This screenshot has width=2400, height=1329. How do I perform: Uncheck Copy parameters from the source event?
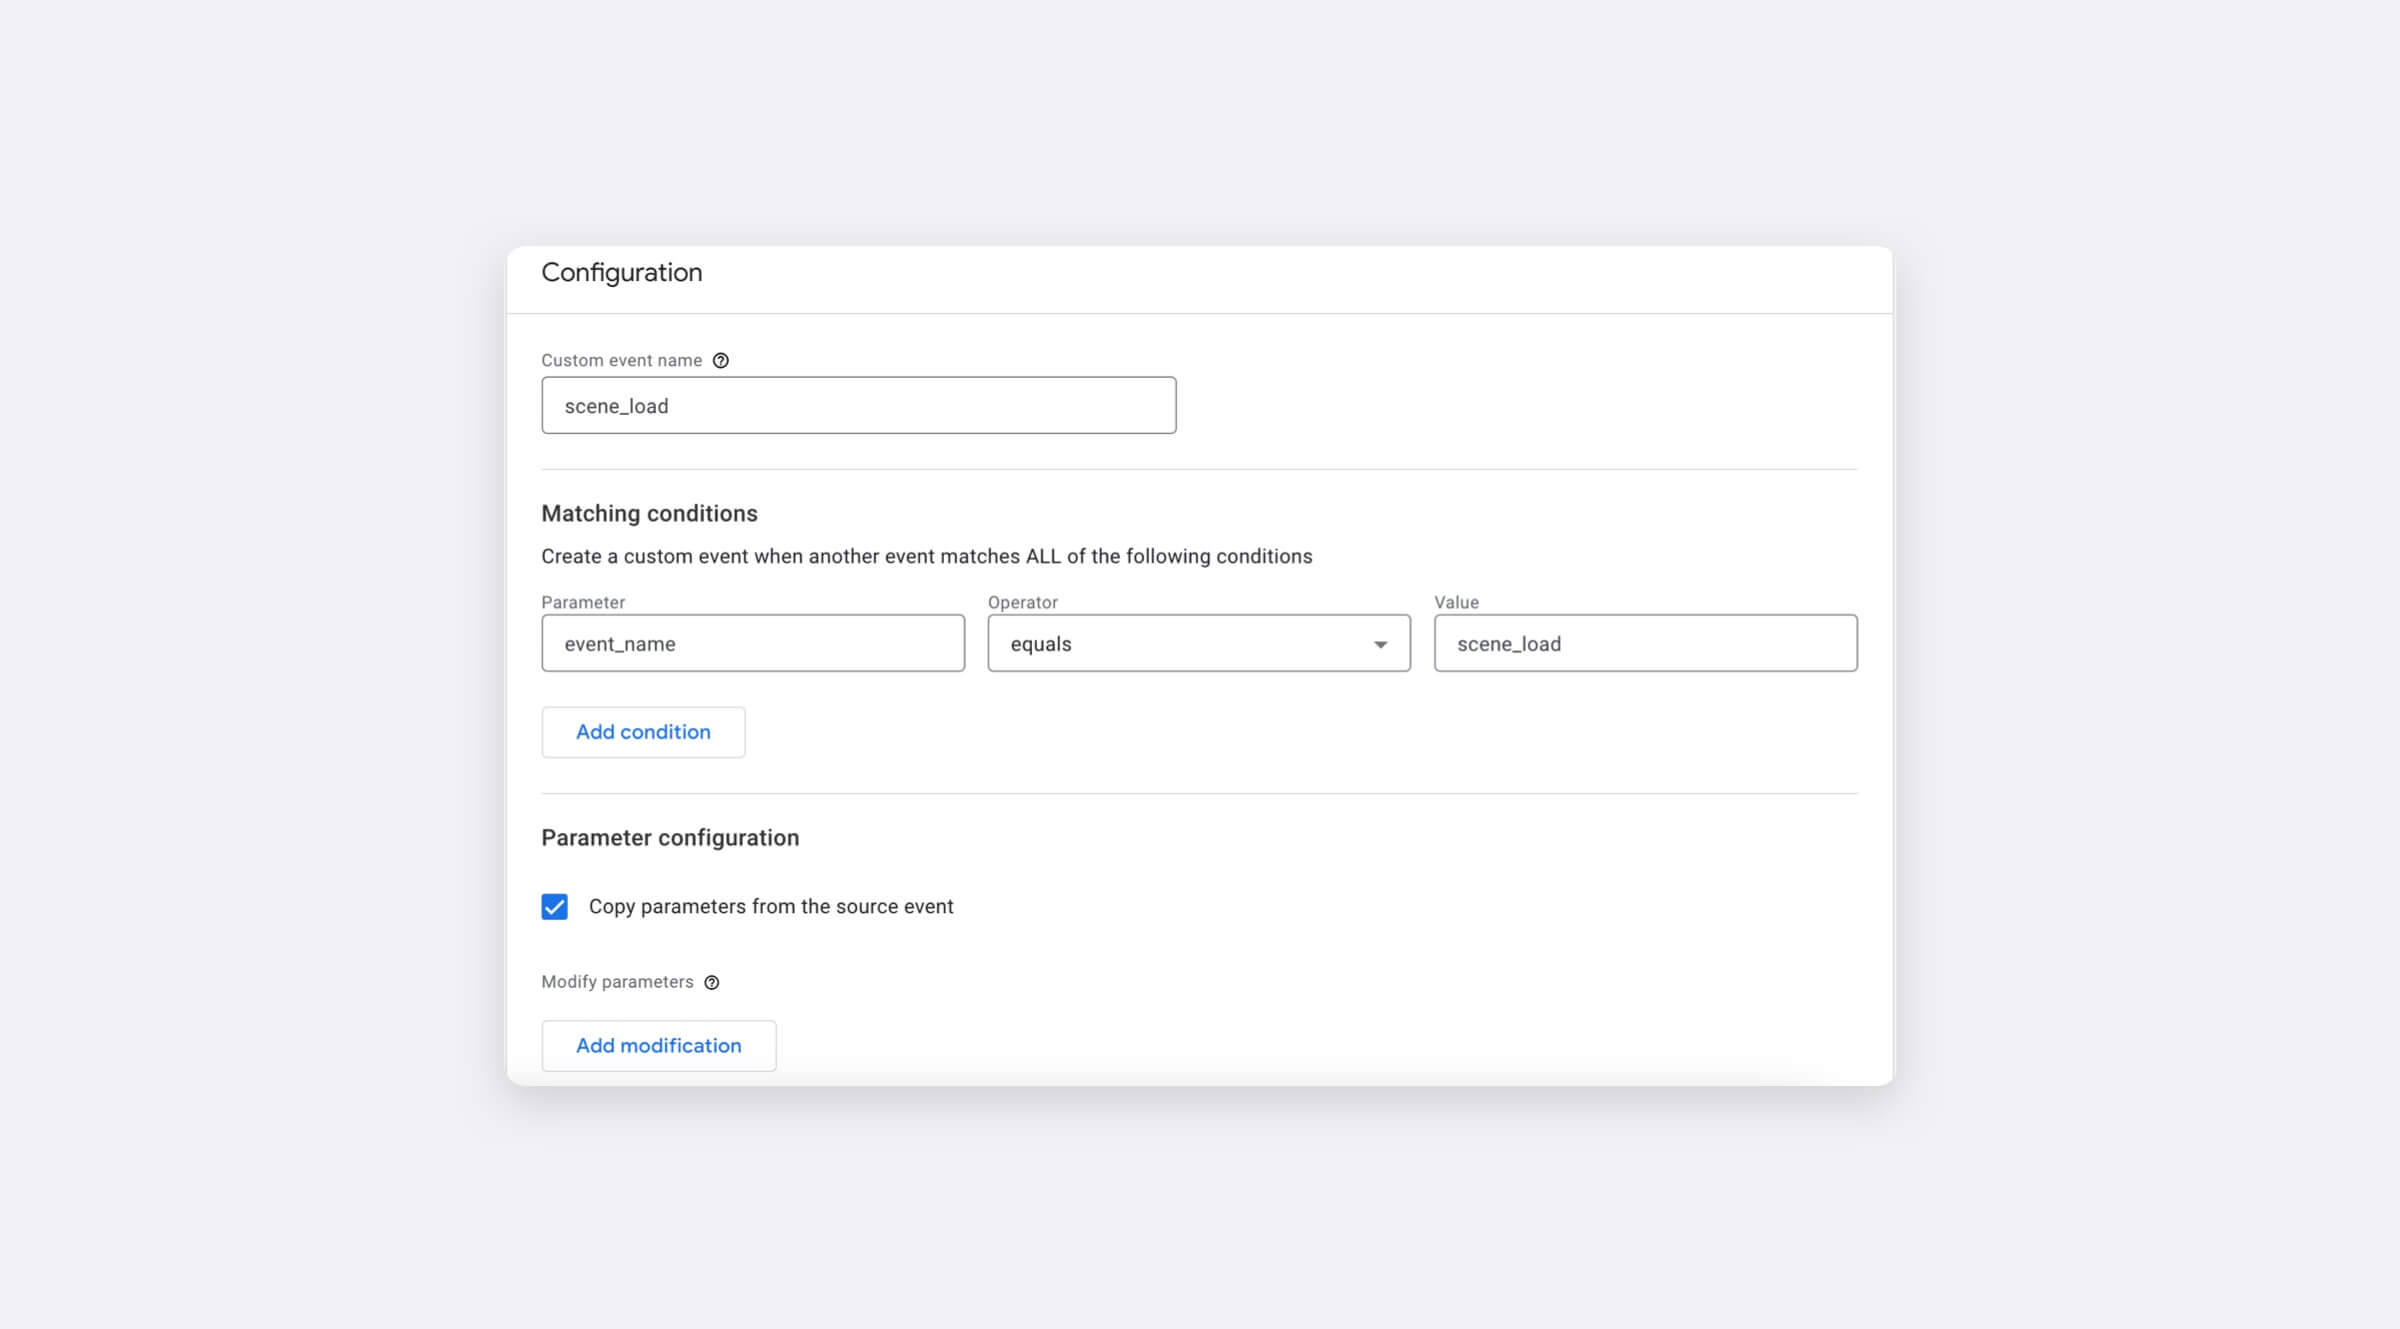pos(554,907)
